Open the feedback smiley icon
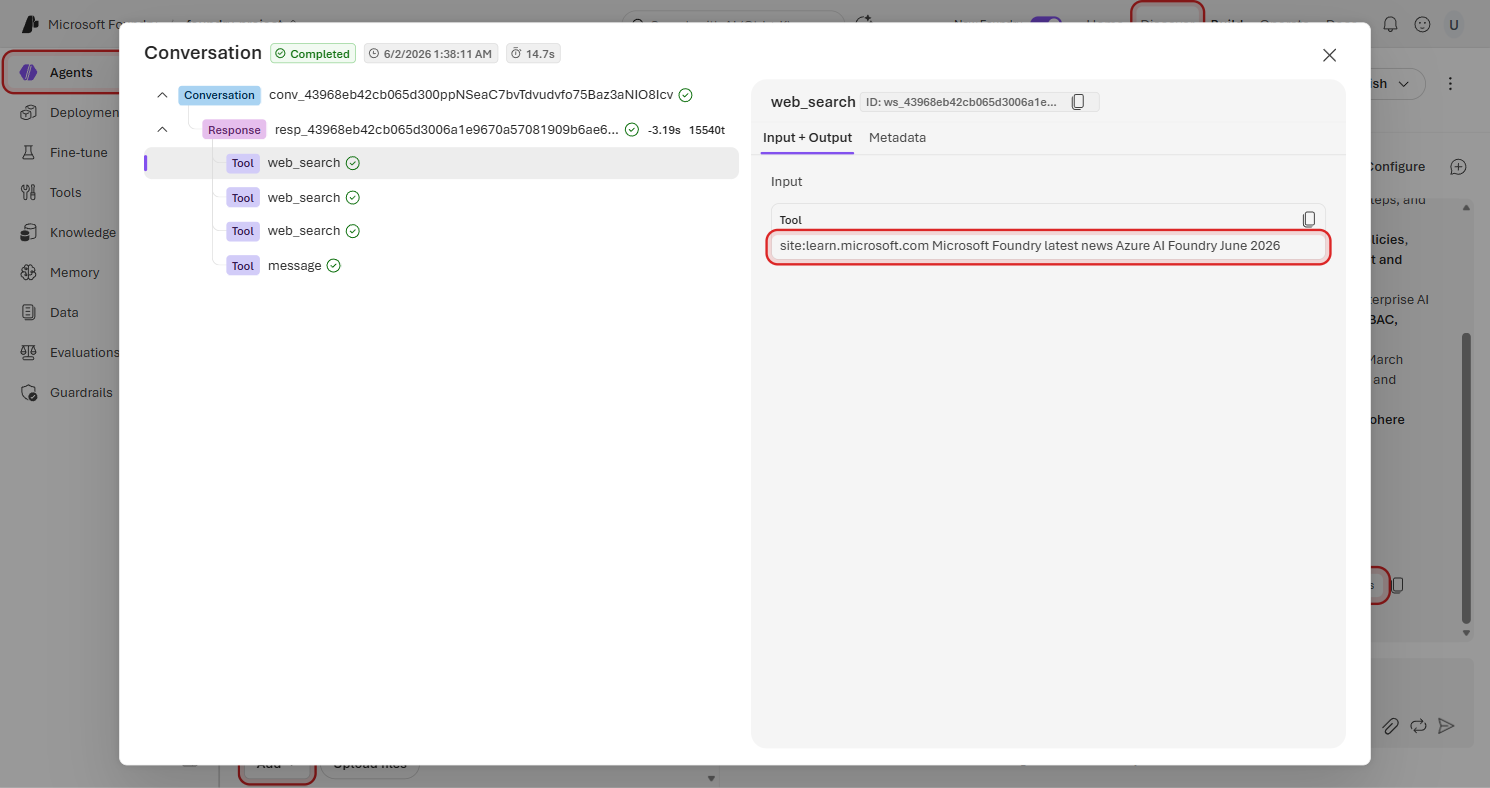Viewport: 1490px width, 788px height. point(1422,24)
